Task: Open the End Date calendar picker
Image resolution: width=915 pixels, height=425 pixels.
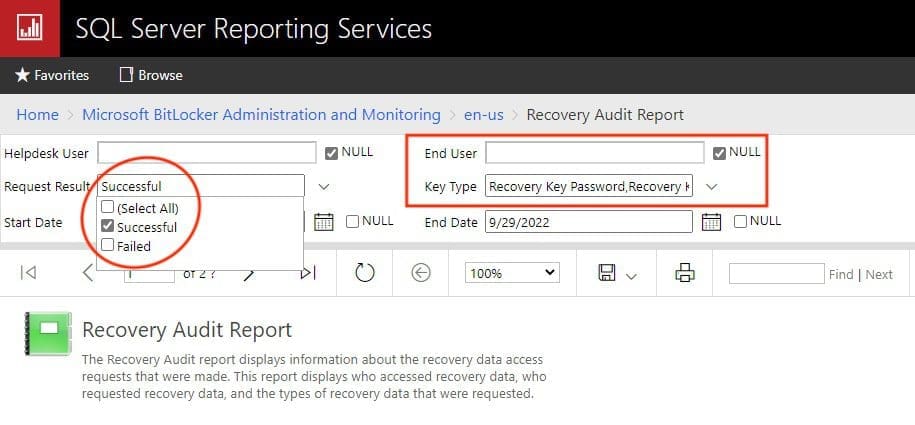Action: (x=711, y=222)
